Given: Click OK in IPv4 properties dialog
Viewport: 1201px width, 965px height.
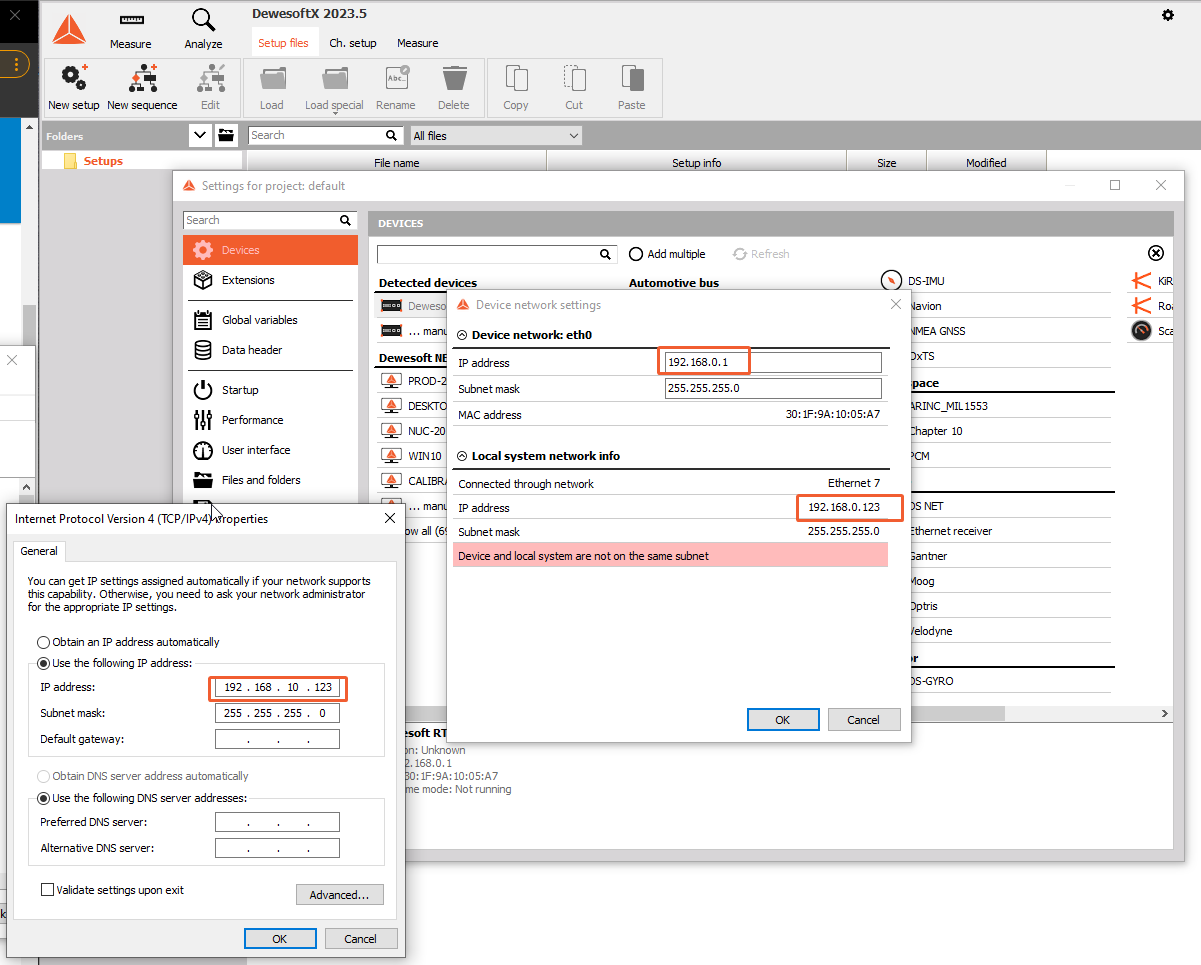Looking at the screenshot, I should [280, 939].
